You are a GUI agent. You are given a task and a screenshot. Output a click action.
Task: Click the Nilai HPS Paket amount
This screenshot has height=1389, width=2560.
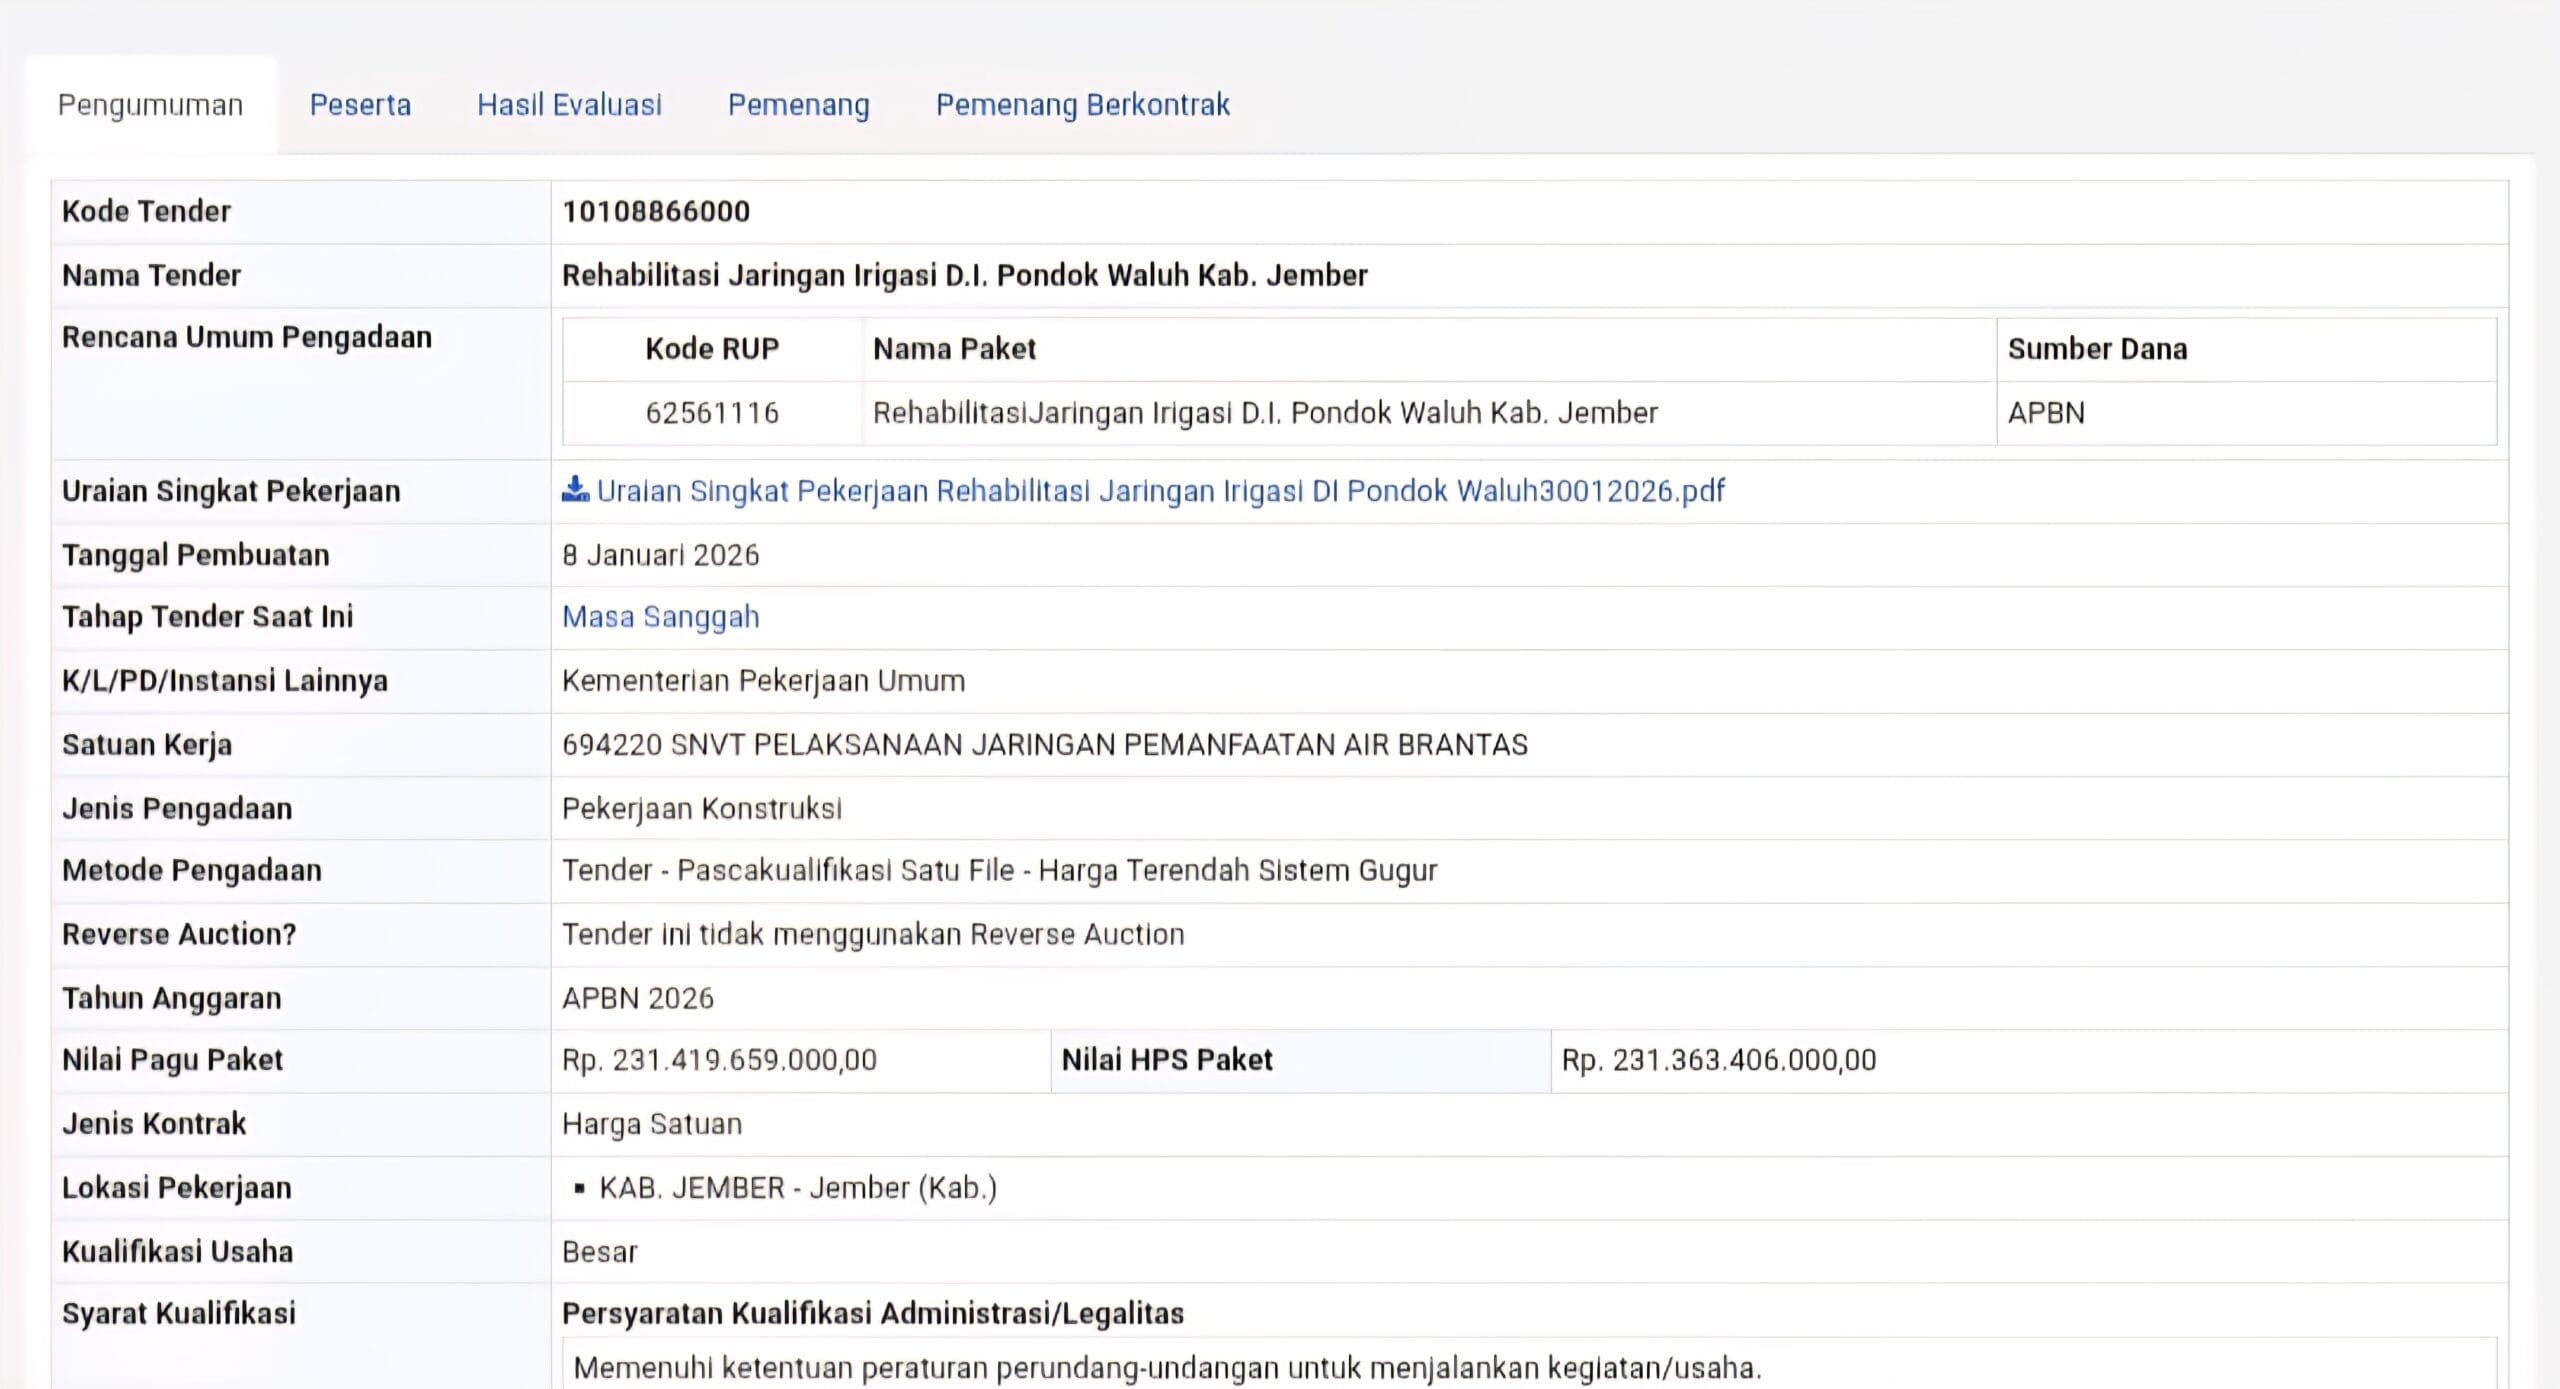click(x=1718, y=1060)
